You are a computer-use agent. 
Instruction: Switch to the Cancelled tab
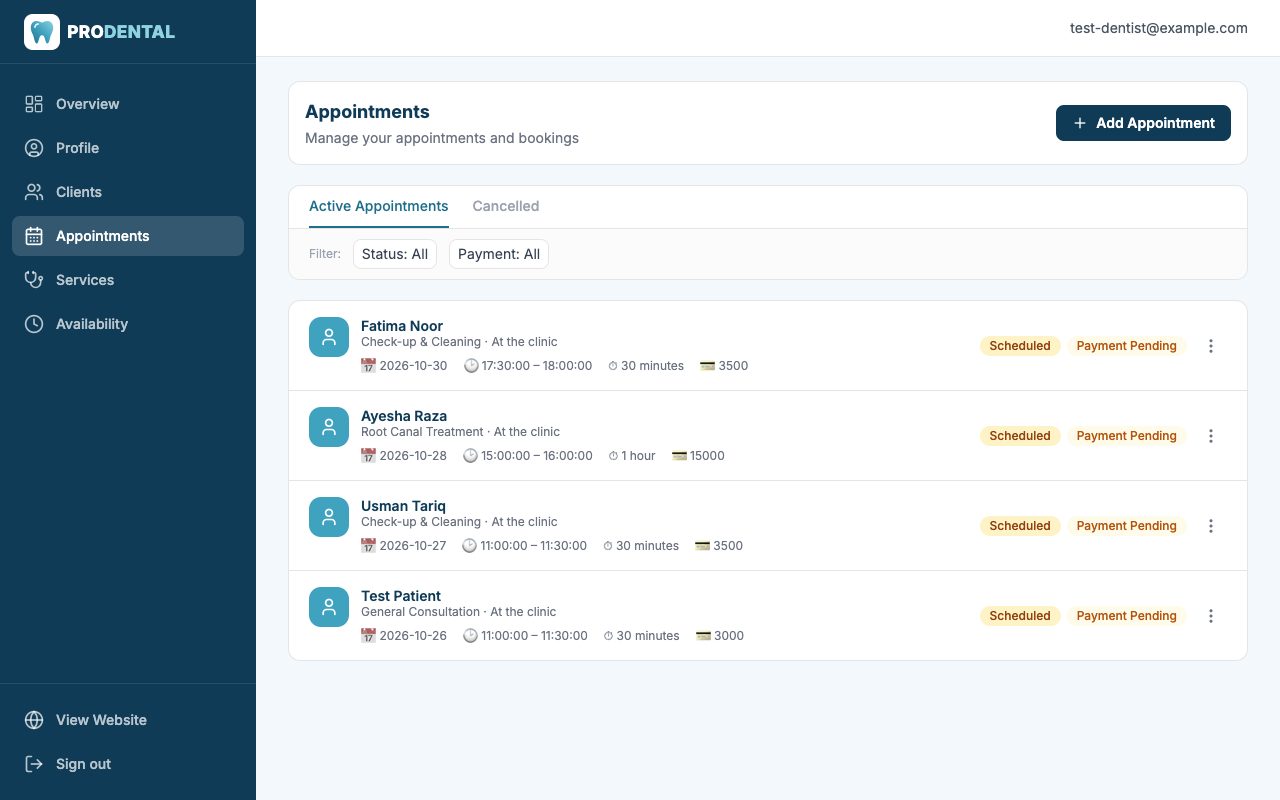click(x=506, y=206)
